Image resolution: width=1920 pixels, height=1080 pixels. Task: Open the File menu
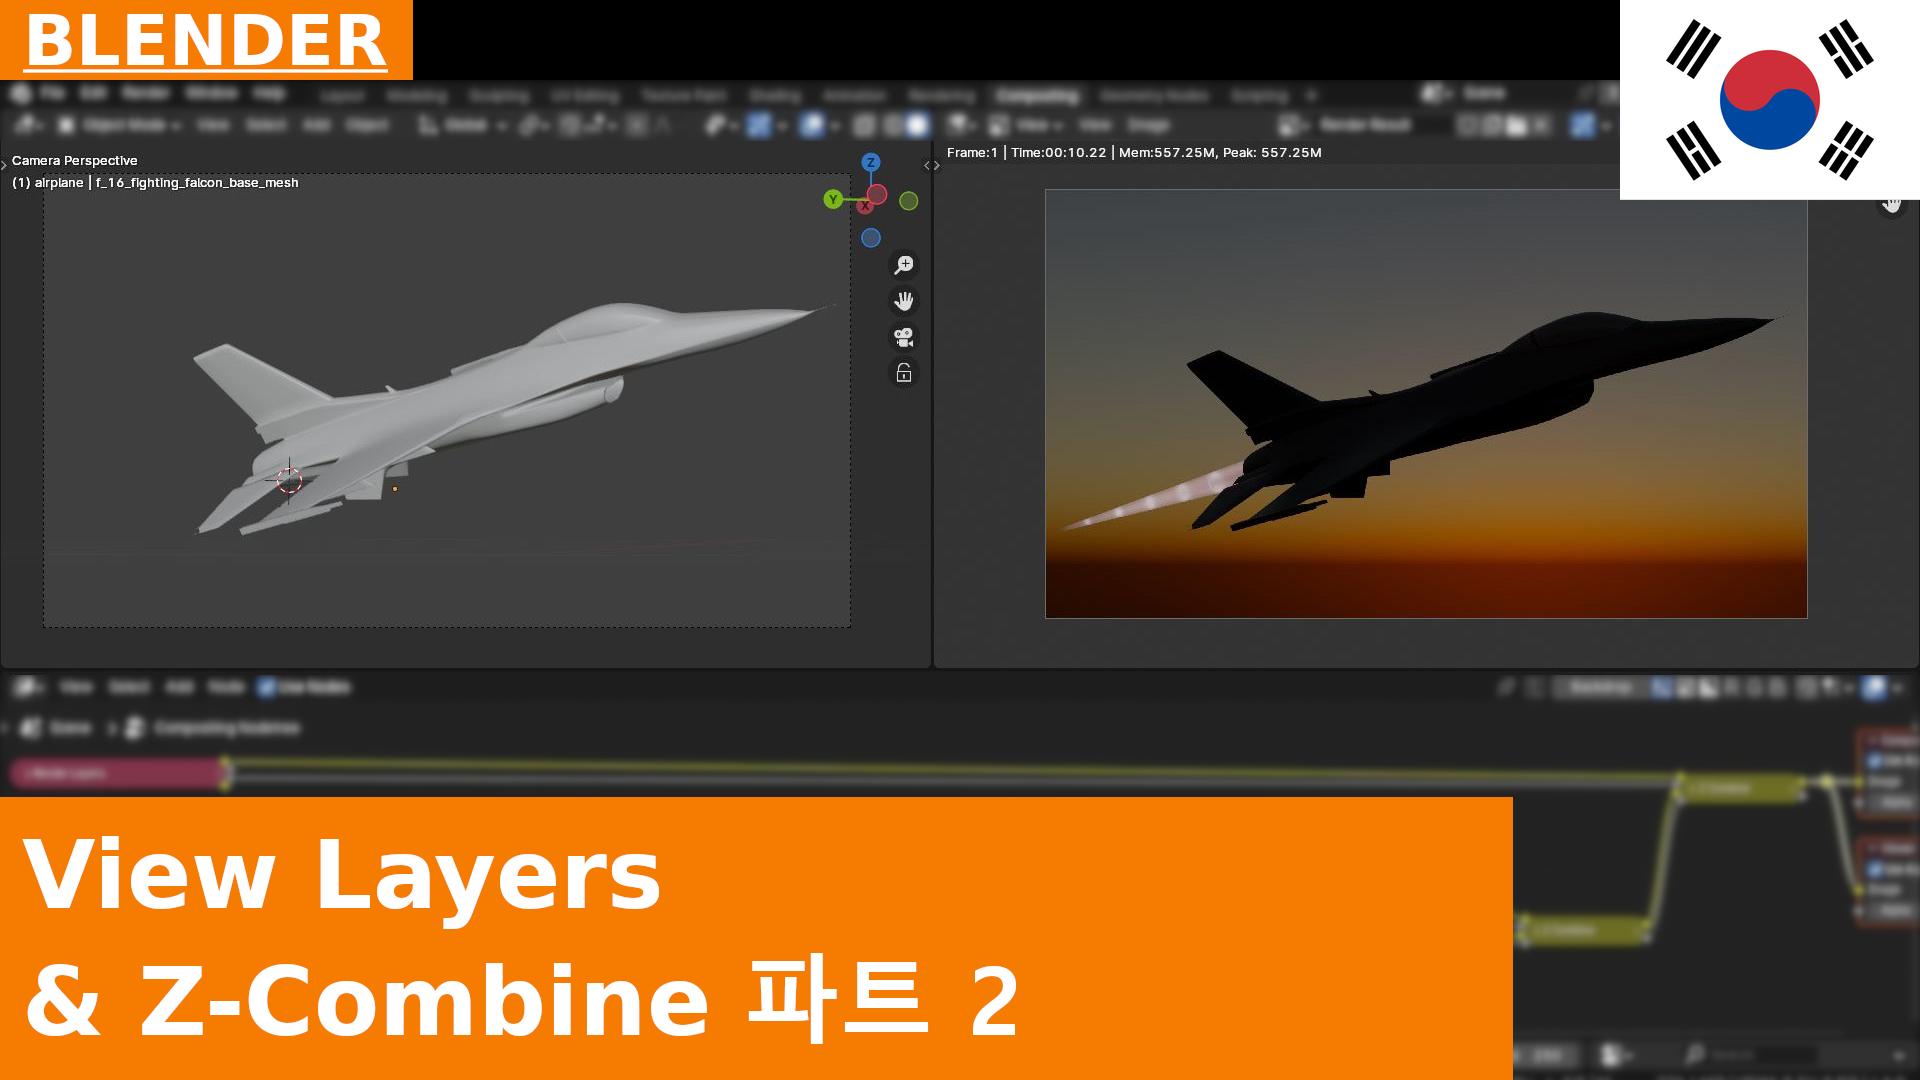(53, 94)
